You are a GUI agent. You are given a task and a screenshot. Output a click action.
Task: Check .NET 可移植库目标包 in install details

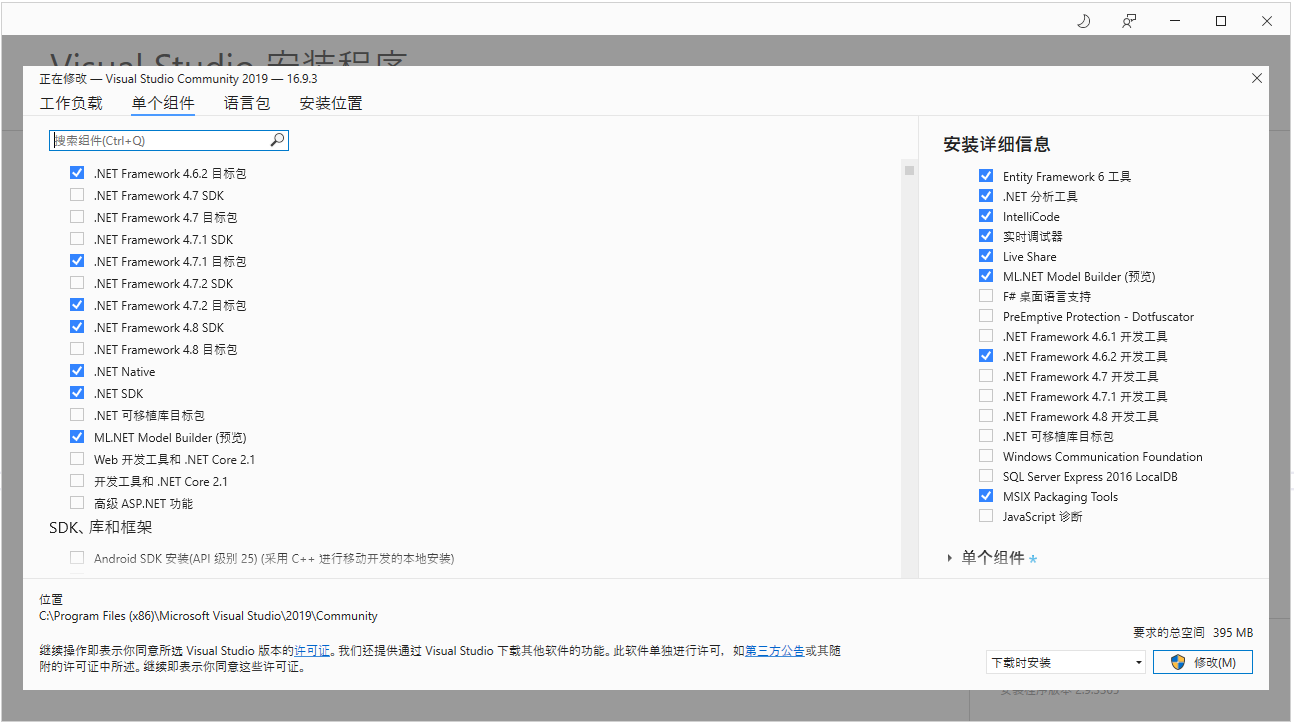[x=986, y=436]
